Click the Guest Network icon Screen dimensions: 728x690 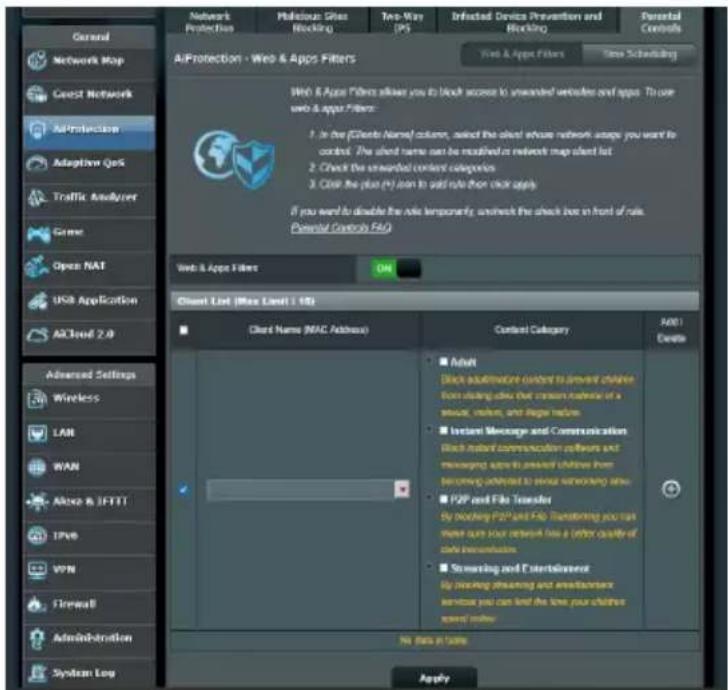pos(37,94)
